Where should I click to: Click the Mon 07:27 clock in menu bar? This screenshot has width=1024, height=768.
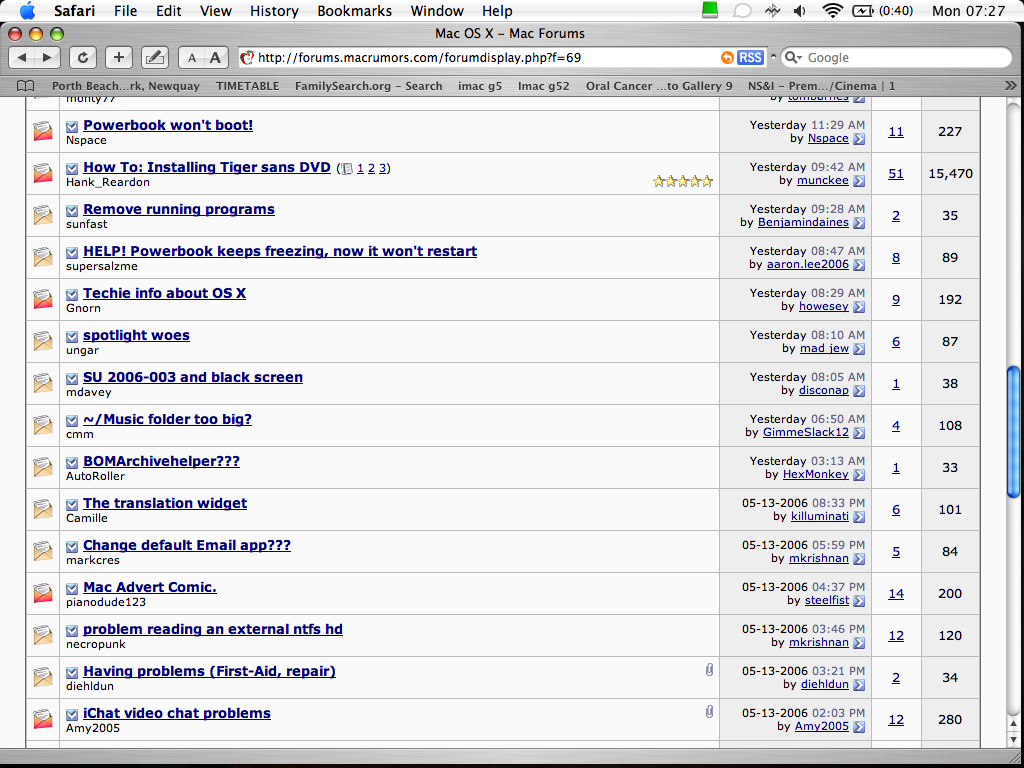968,10
